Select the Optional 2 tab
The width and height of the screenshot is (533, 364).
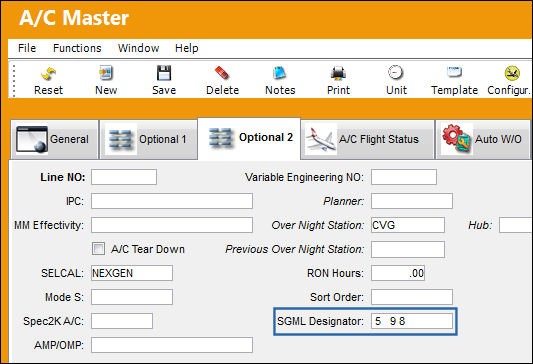249,138
